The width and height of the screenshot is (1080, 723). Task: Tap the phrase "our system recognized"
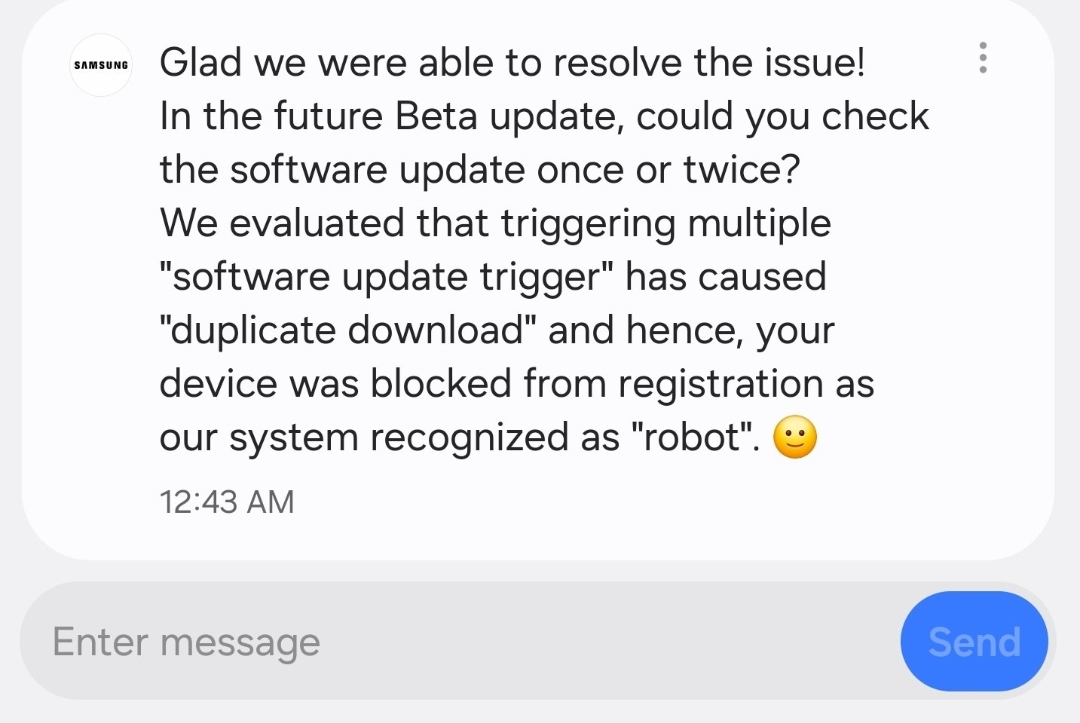point(388,438)
